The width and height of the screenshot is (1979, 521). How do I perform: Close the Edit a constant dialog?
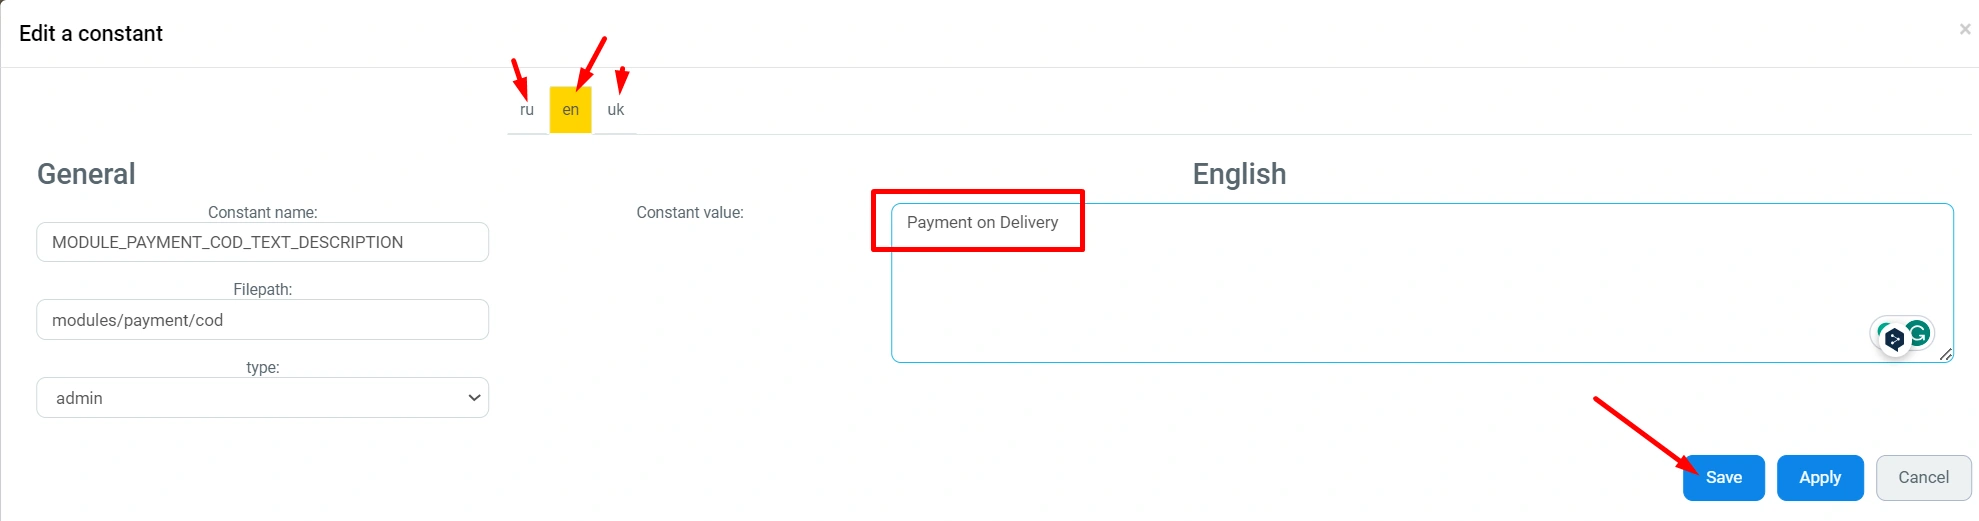click(x=1965, y=30)
